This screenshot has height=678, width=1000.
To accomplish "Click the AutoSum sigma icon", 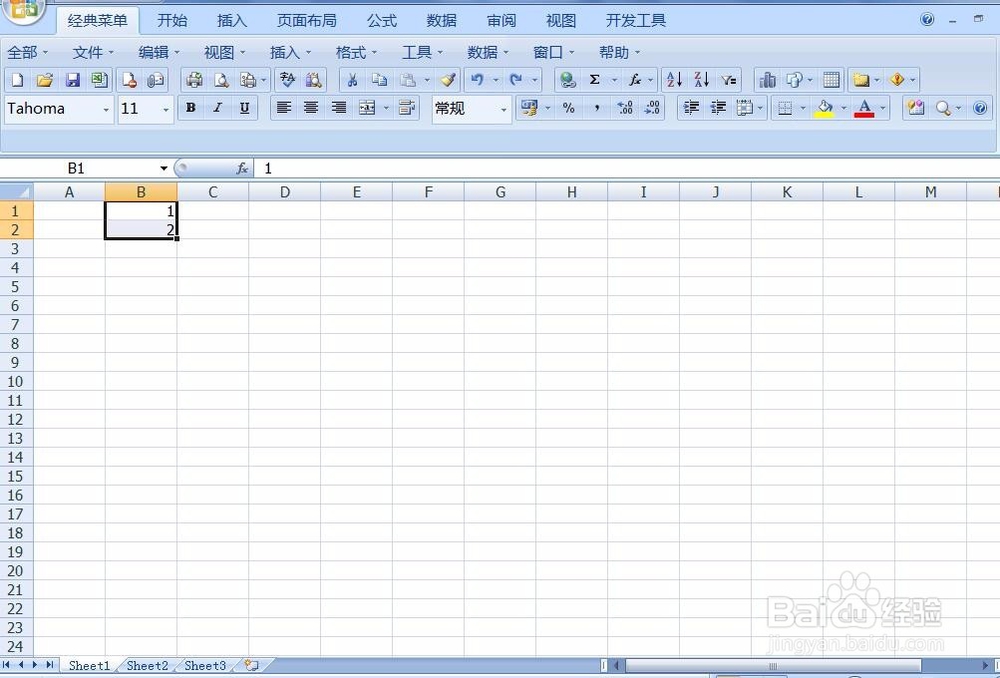I will (x=594, y=80).
